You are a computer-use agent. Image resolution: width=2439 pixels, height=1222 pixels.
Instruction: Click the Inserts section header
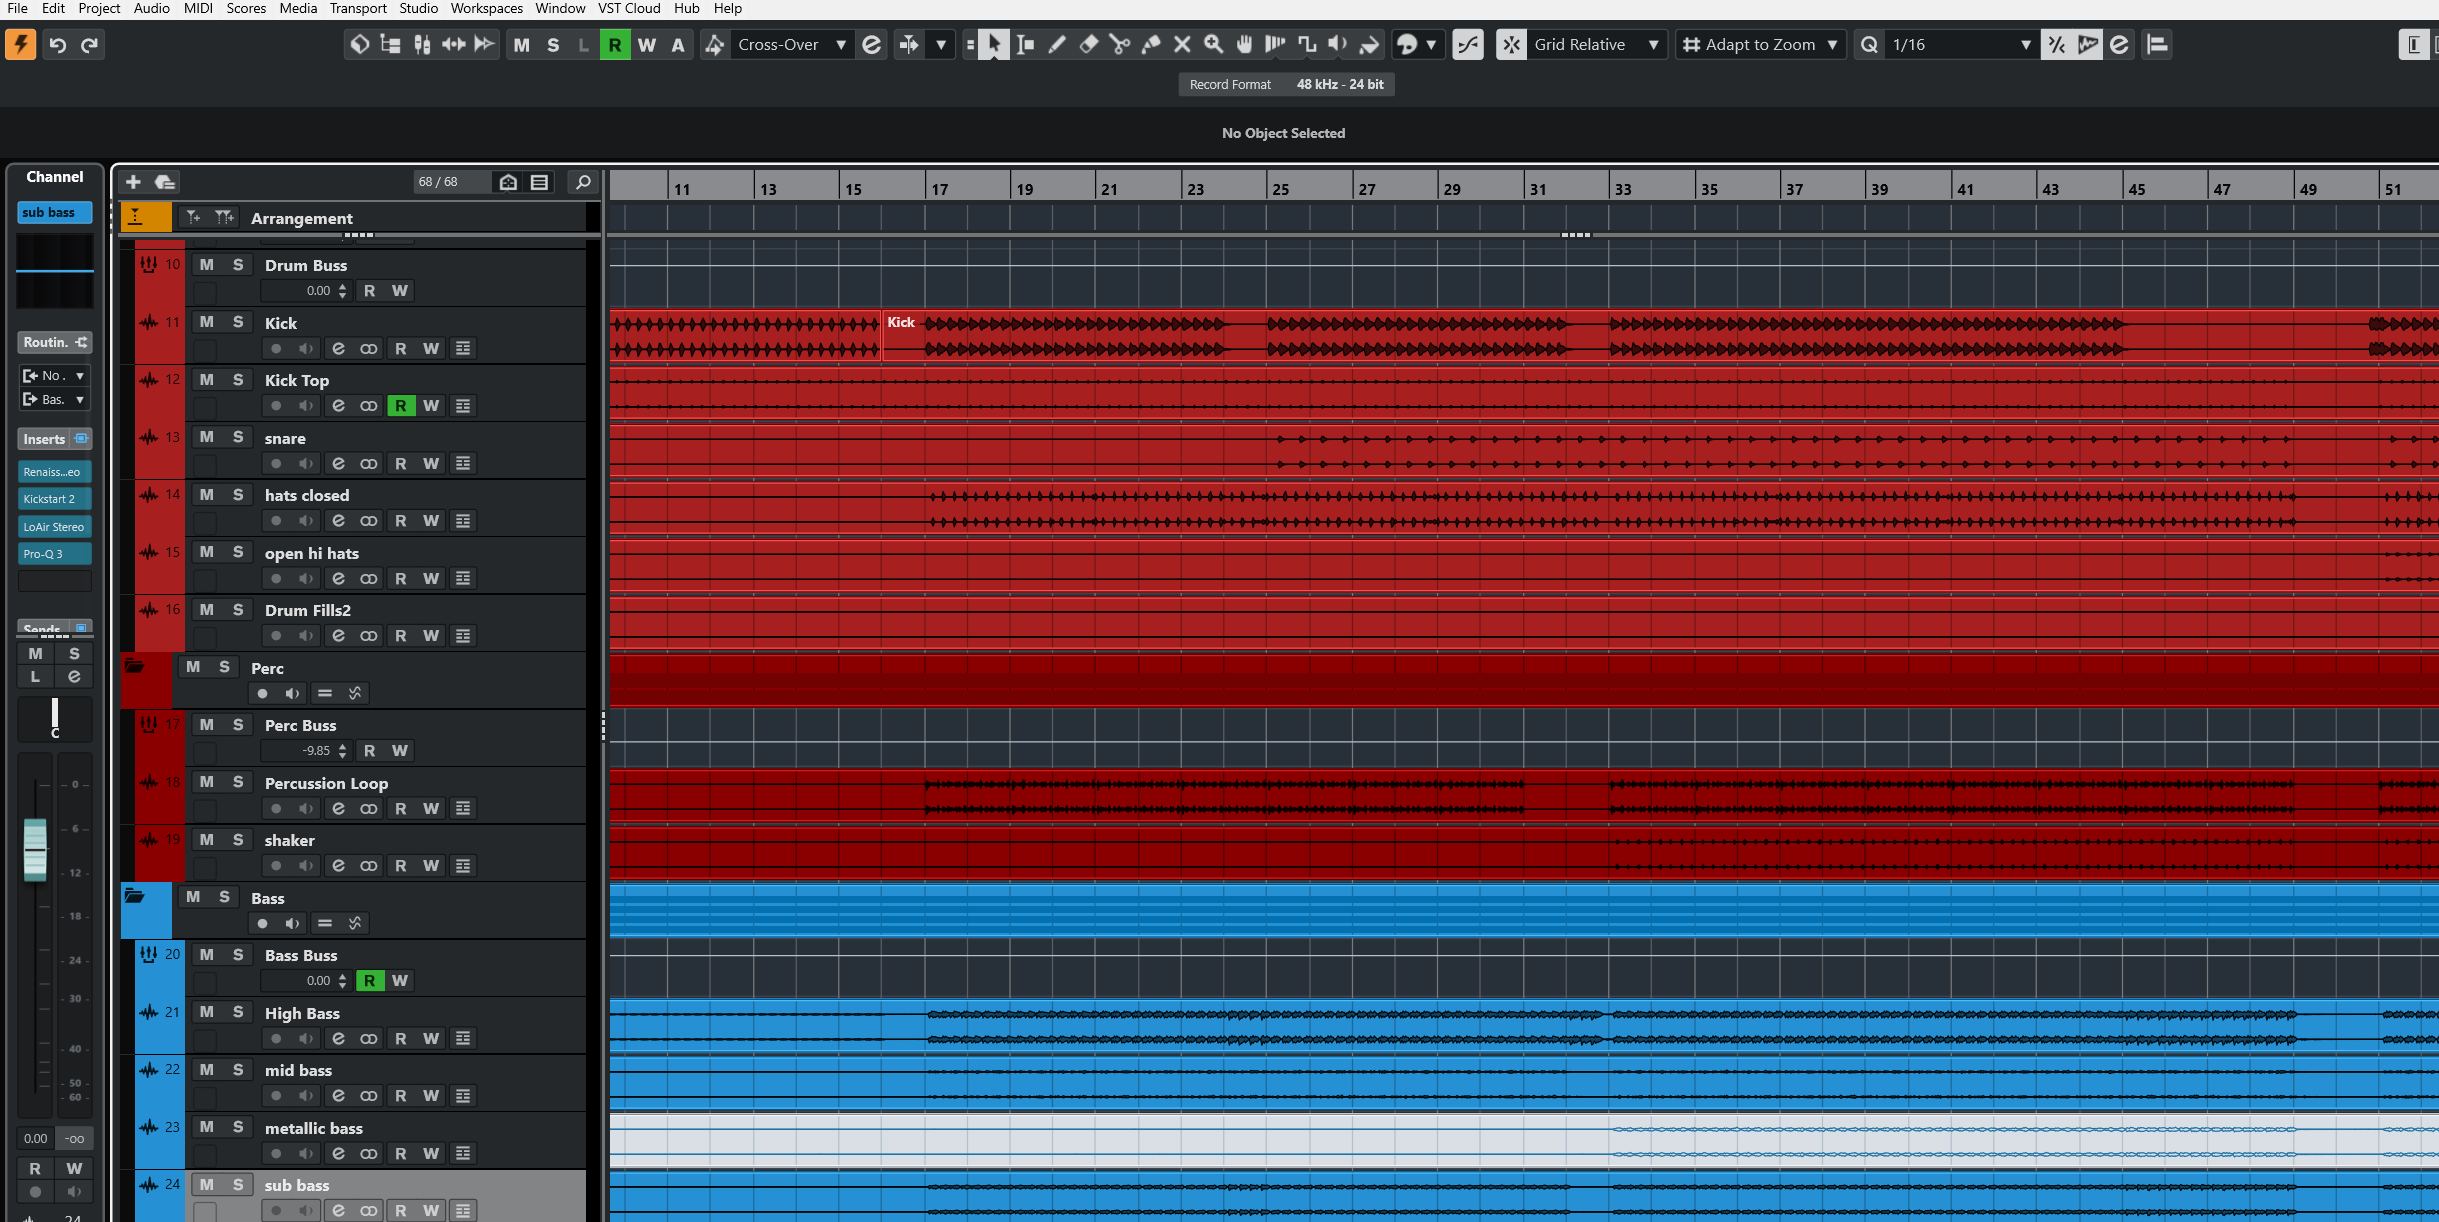(45, 439)
